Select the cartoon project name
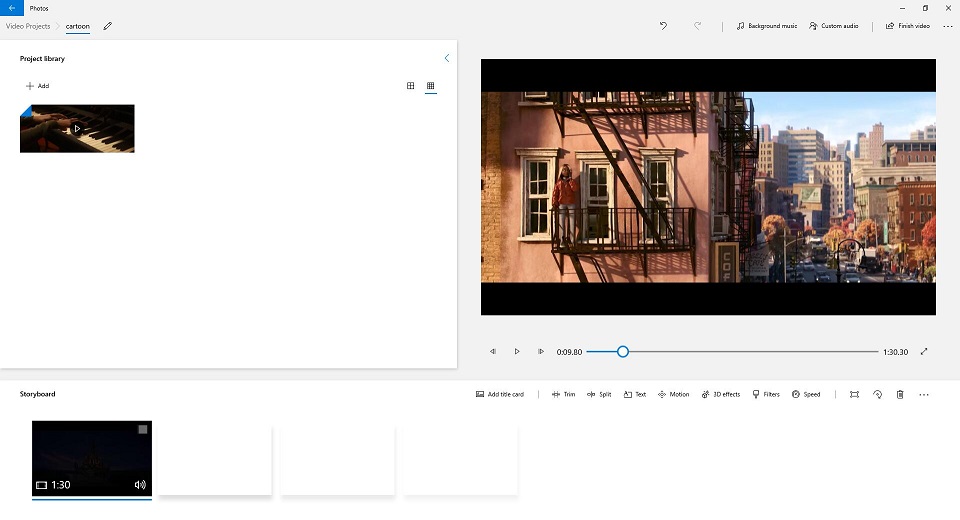Image resolution: width=960 pixels, height=520 pixels. 78,26
